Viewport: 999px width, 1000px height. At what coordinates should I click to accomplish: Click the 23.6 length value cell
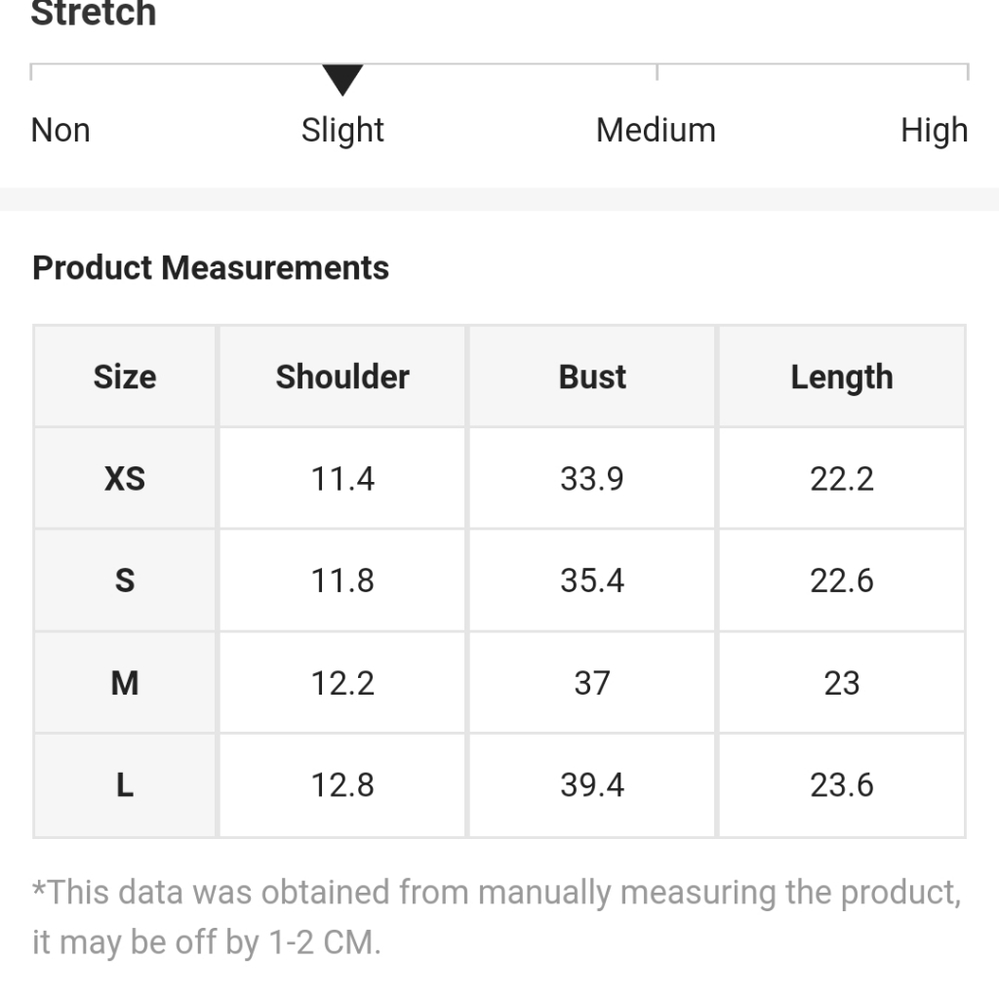coord(842,785)
